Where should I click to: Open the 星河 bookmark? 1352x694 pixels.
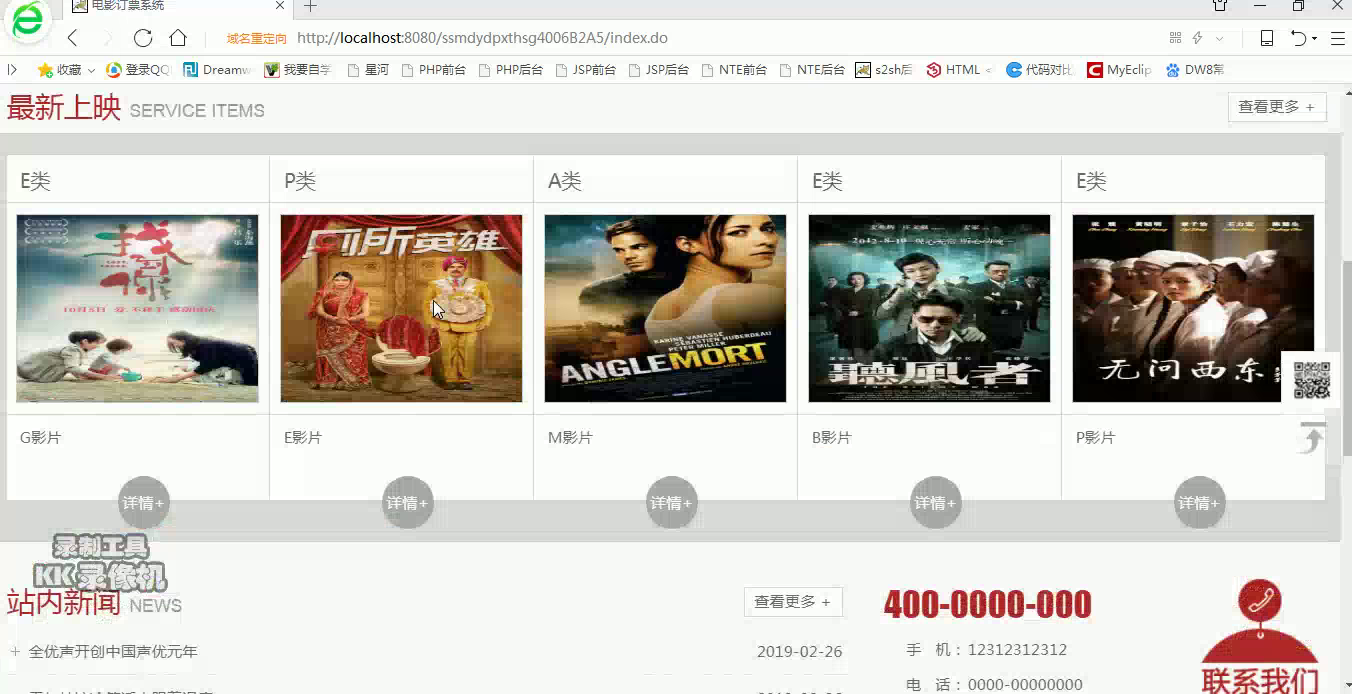click(367, 70)
